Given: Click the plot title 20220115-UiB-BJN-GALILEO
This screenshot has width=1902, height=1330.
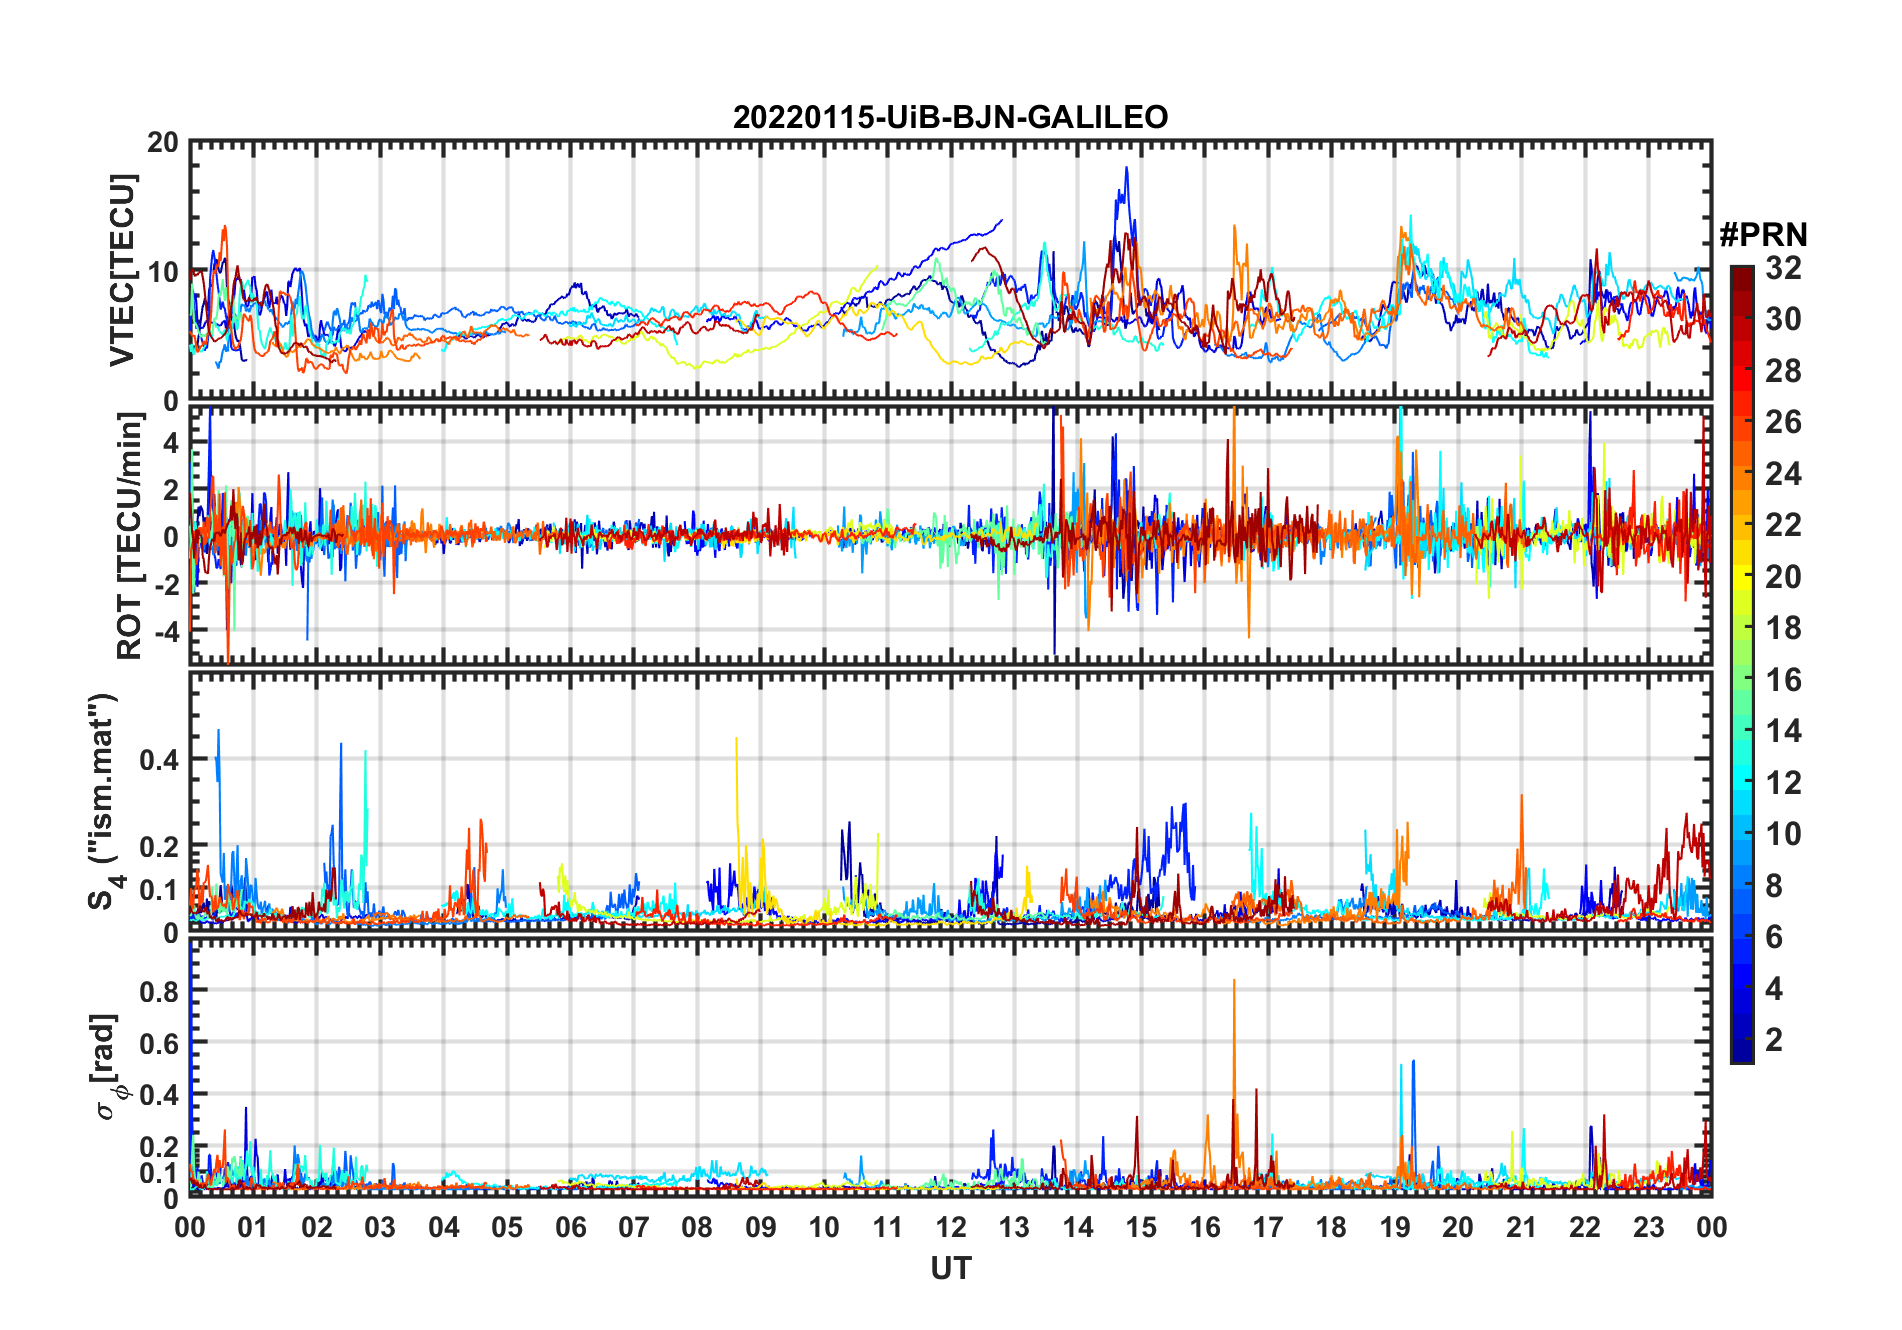Looking at the screenshot, I should pos(950,117).
